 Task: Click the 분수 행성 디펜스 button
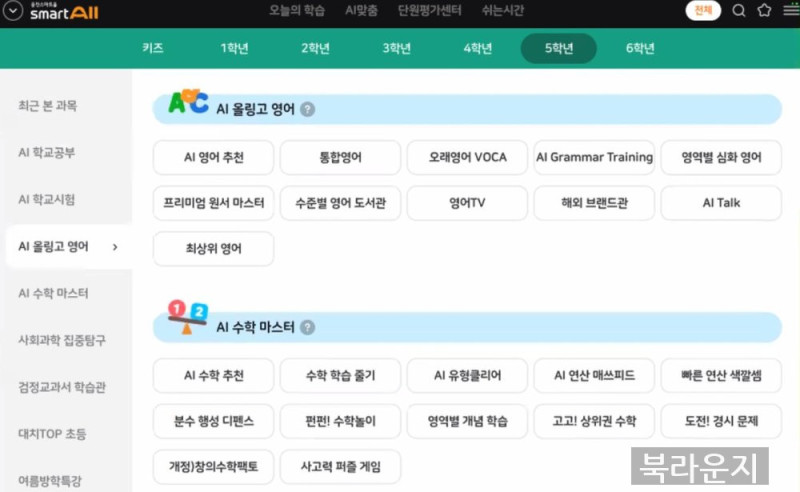(x=213, y=421)
